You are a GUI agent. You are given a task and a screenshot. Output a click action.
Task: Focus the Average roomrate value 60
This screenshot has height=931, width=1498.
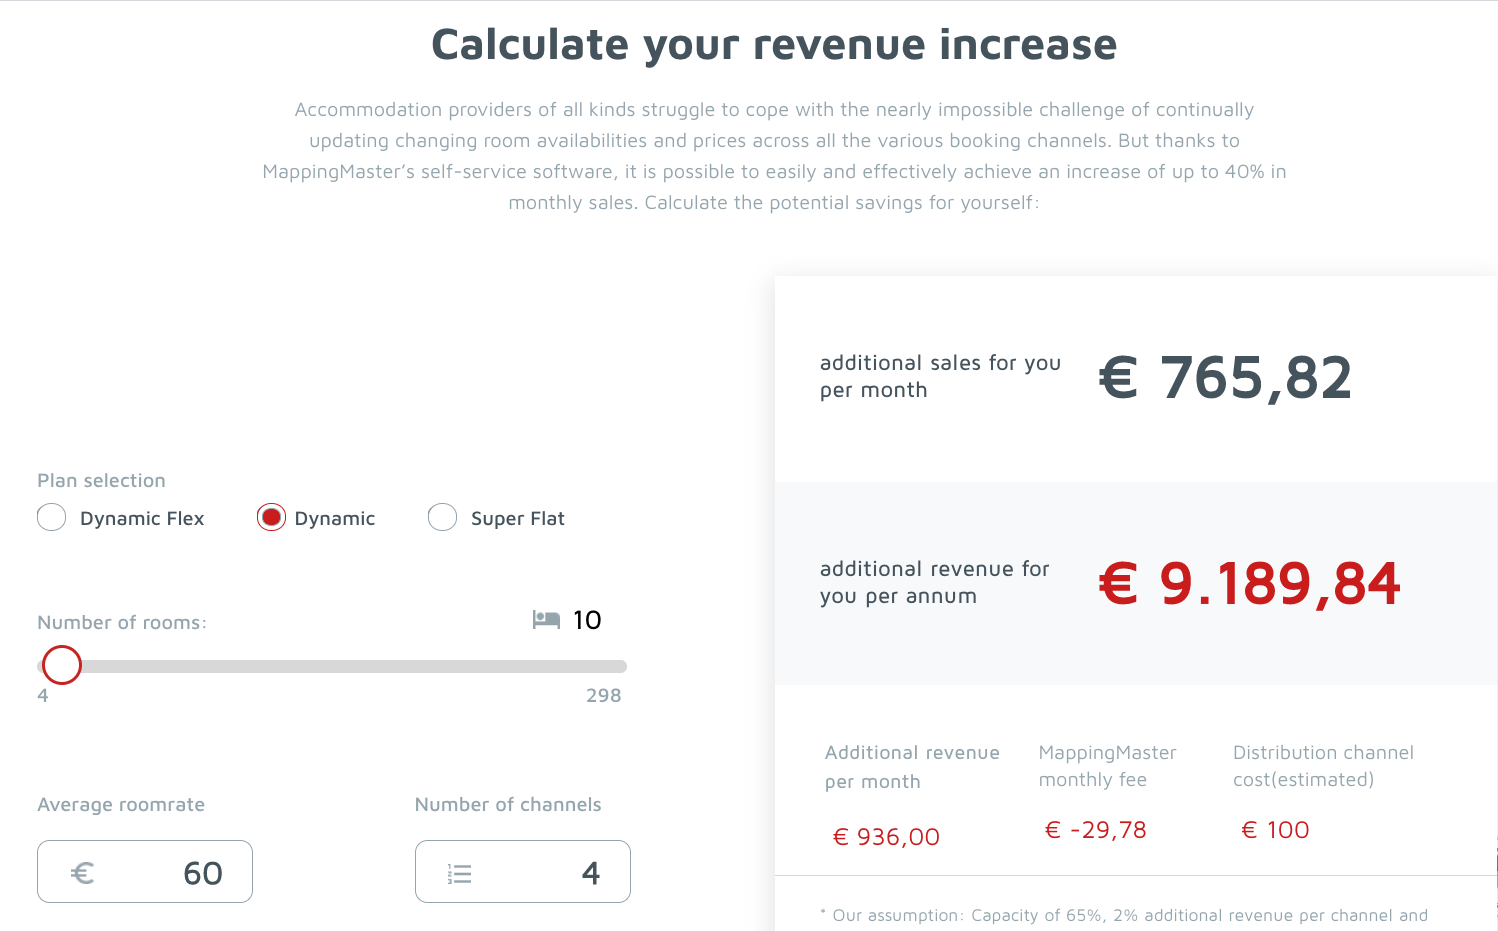click(202, 873)
